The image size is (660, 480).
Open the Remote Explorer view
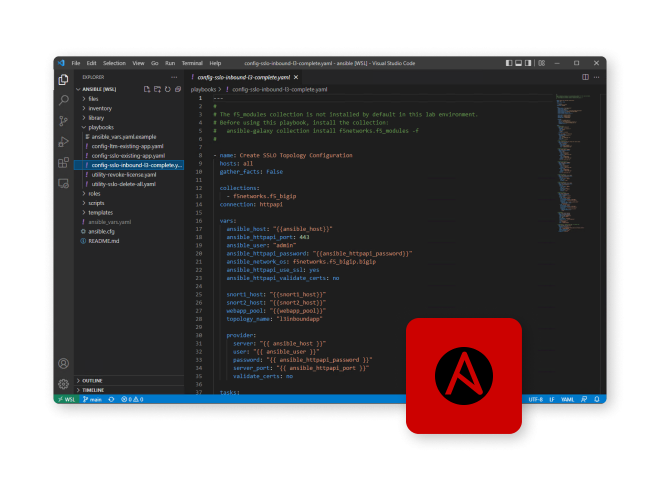(64, 184)
